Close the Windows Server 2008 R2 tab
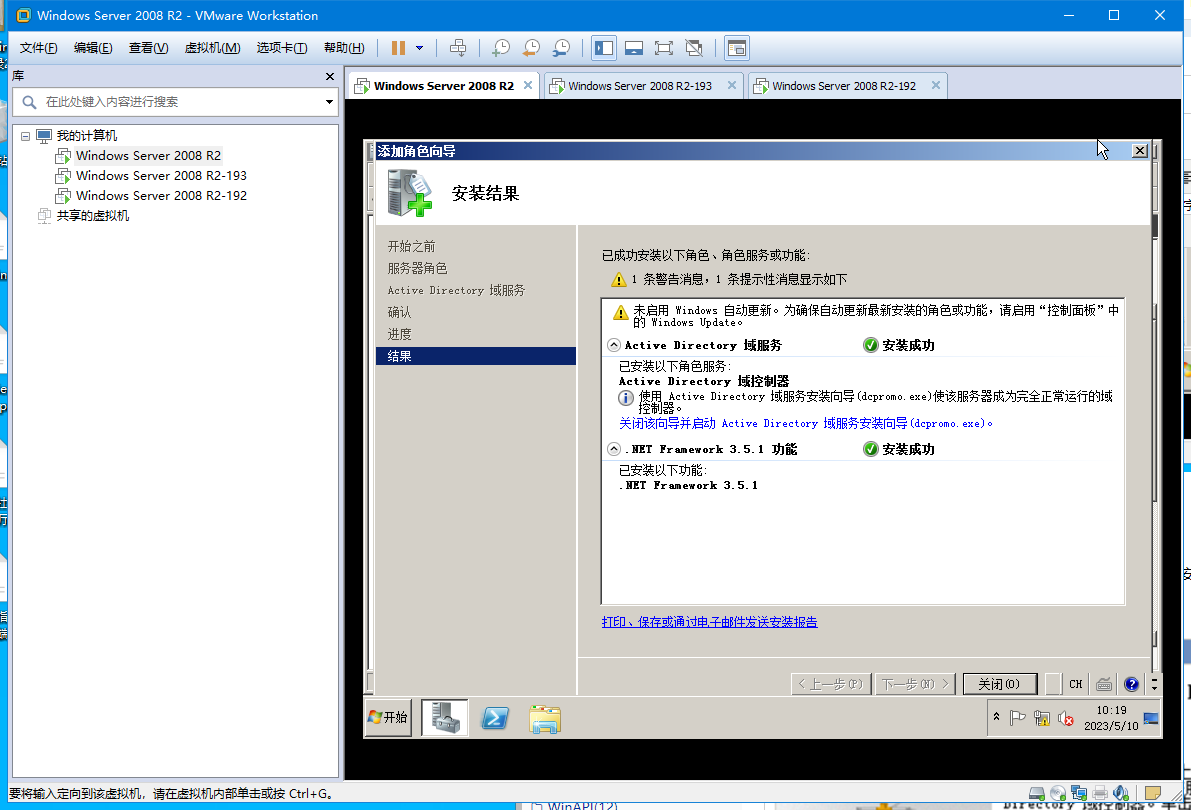The width and height of the screenshot is (1191, 810). tap(528, 85)
